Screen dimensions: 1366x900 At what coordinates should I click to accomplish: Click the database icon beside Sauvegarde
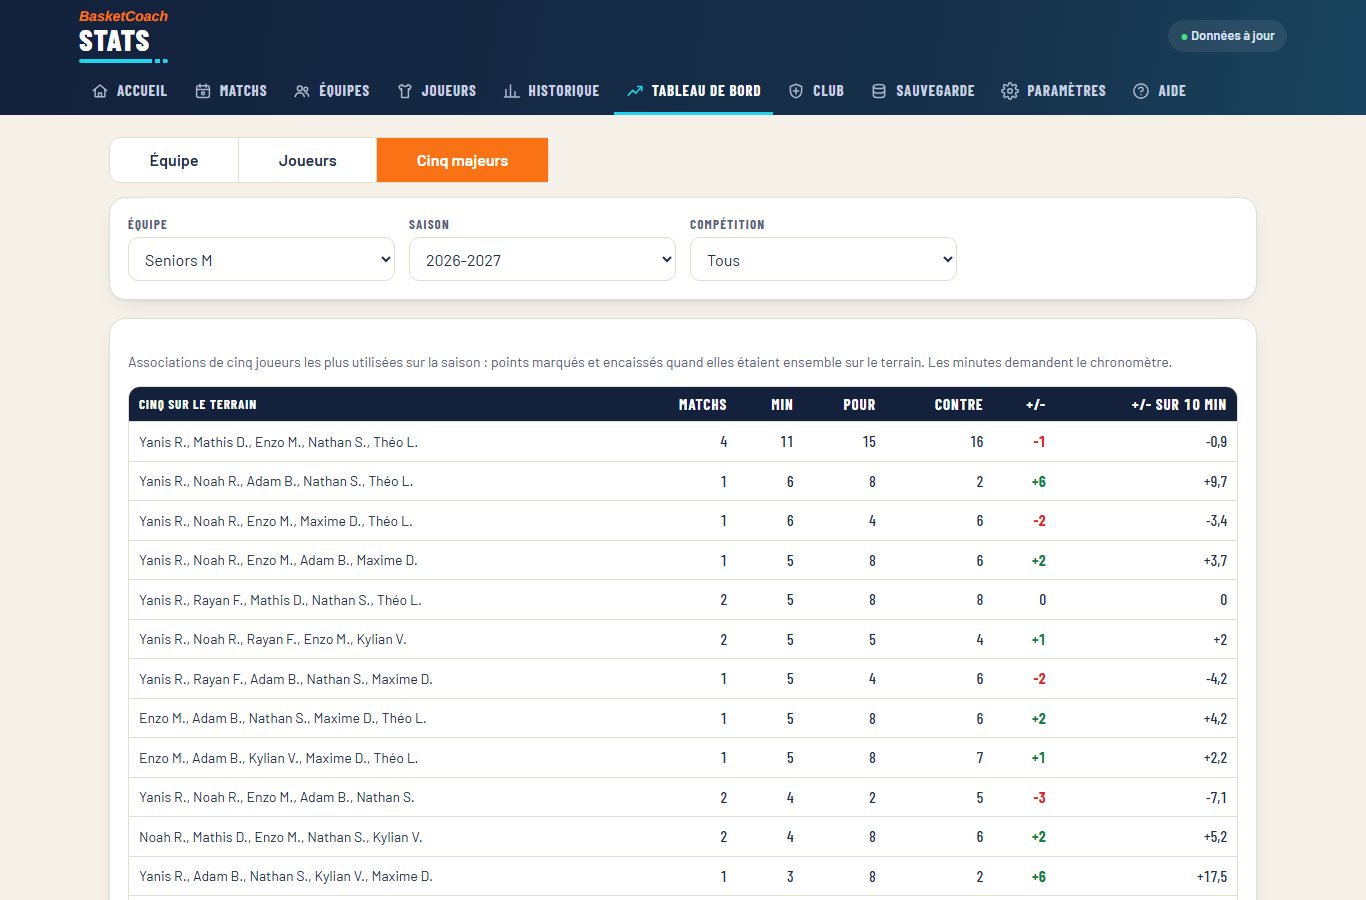click(x=879, y=91)
